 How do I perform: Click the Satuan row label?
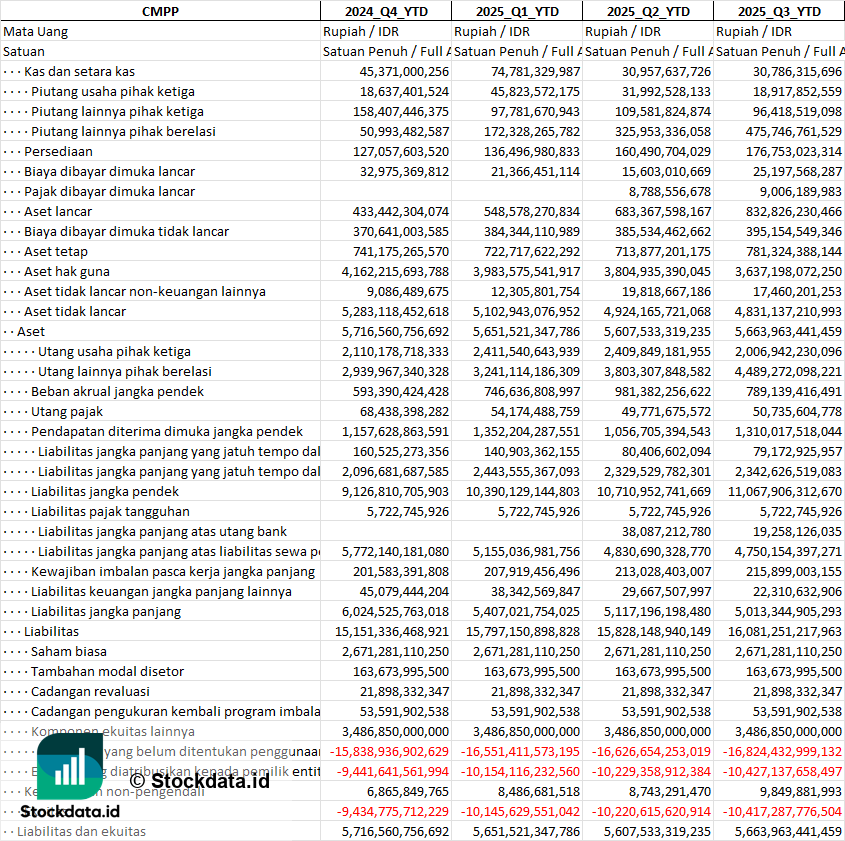24,52
